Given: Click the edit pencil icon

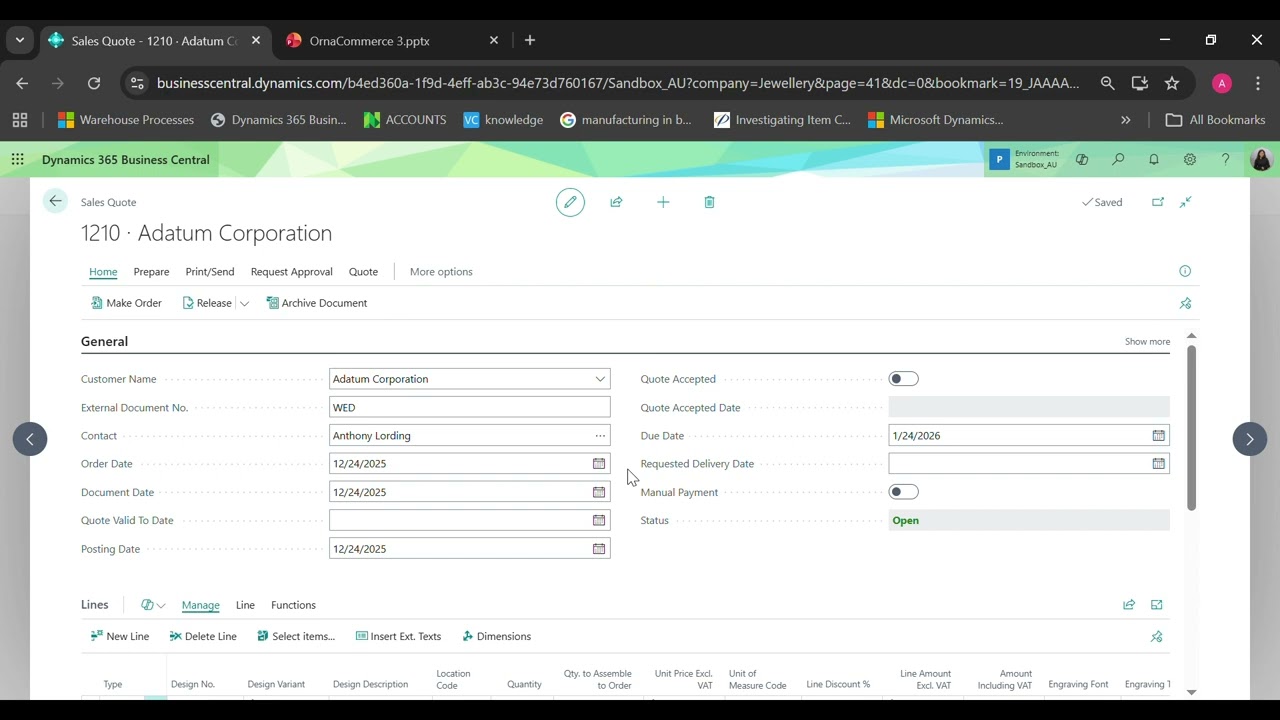Looking at the screenshot, I should [x=570, y=202].
